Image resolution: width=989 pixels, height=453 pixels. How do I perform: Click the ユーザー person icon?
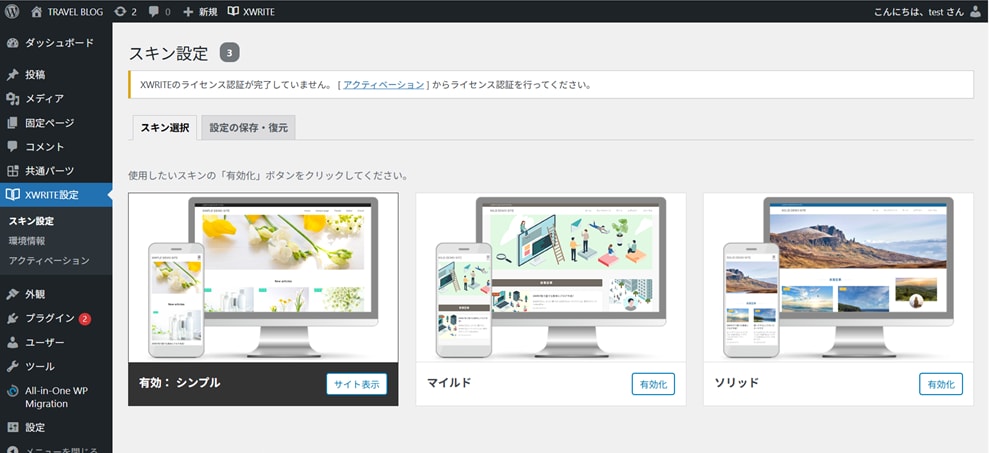click(13, 343)
